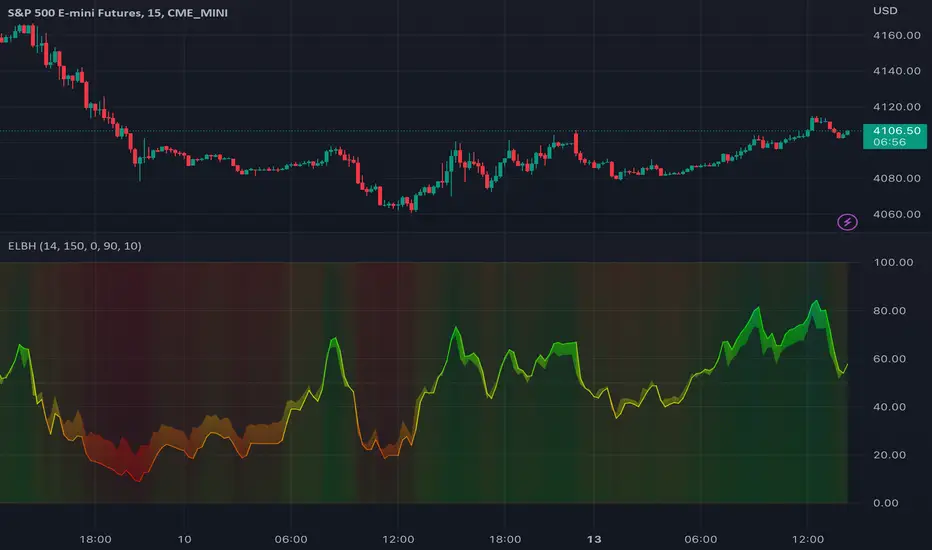This screenshot has height=550, width=932.
Task: Click the 06:00 label after date 13
Action: (x=700, y=539)
